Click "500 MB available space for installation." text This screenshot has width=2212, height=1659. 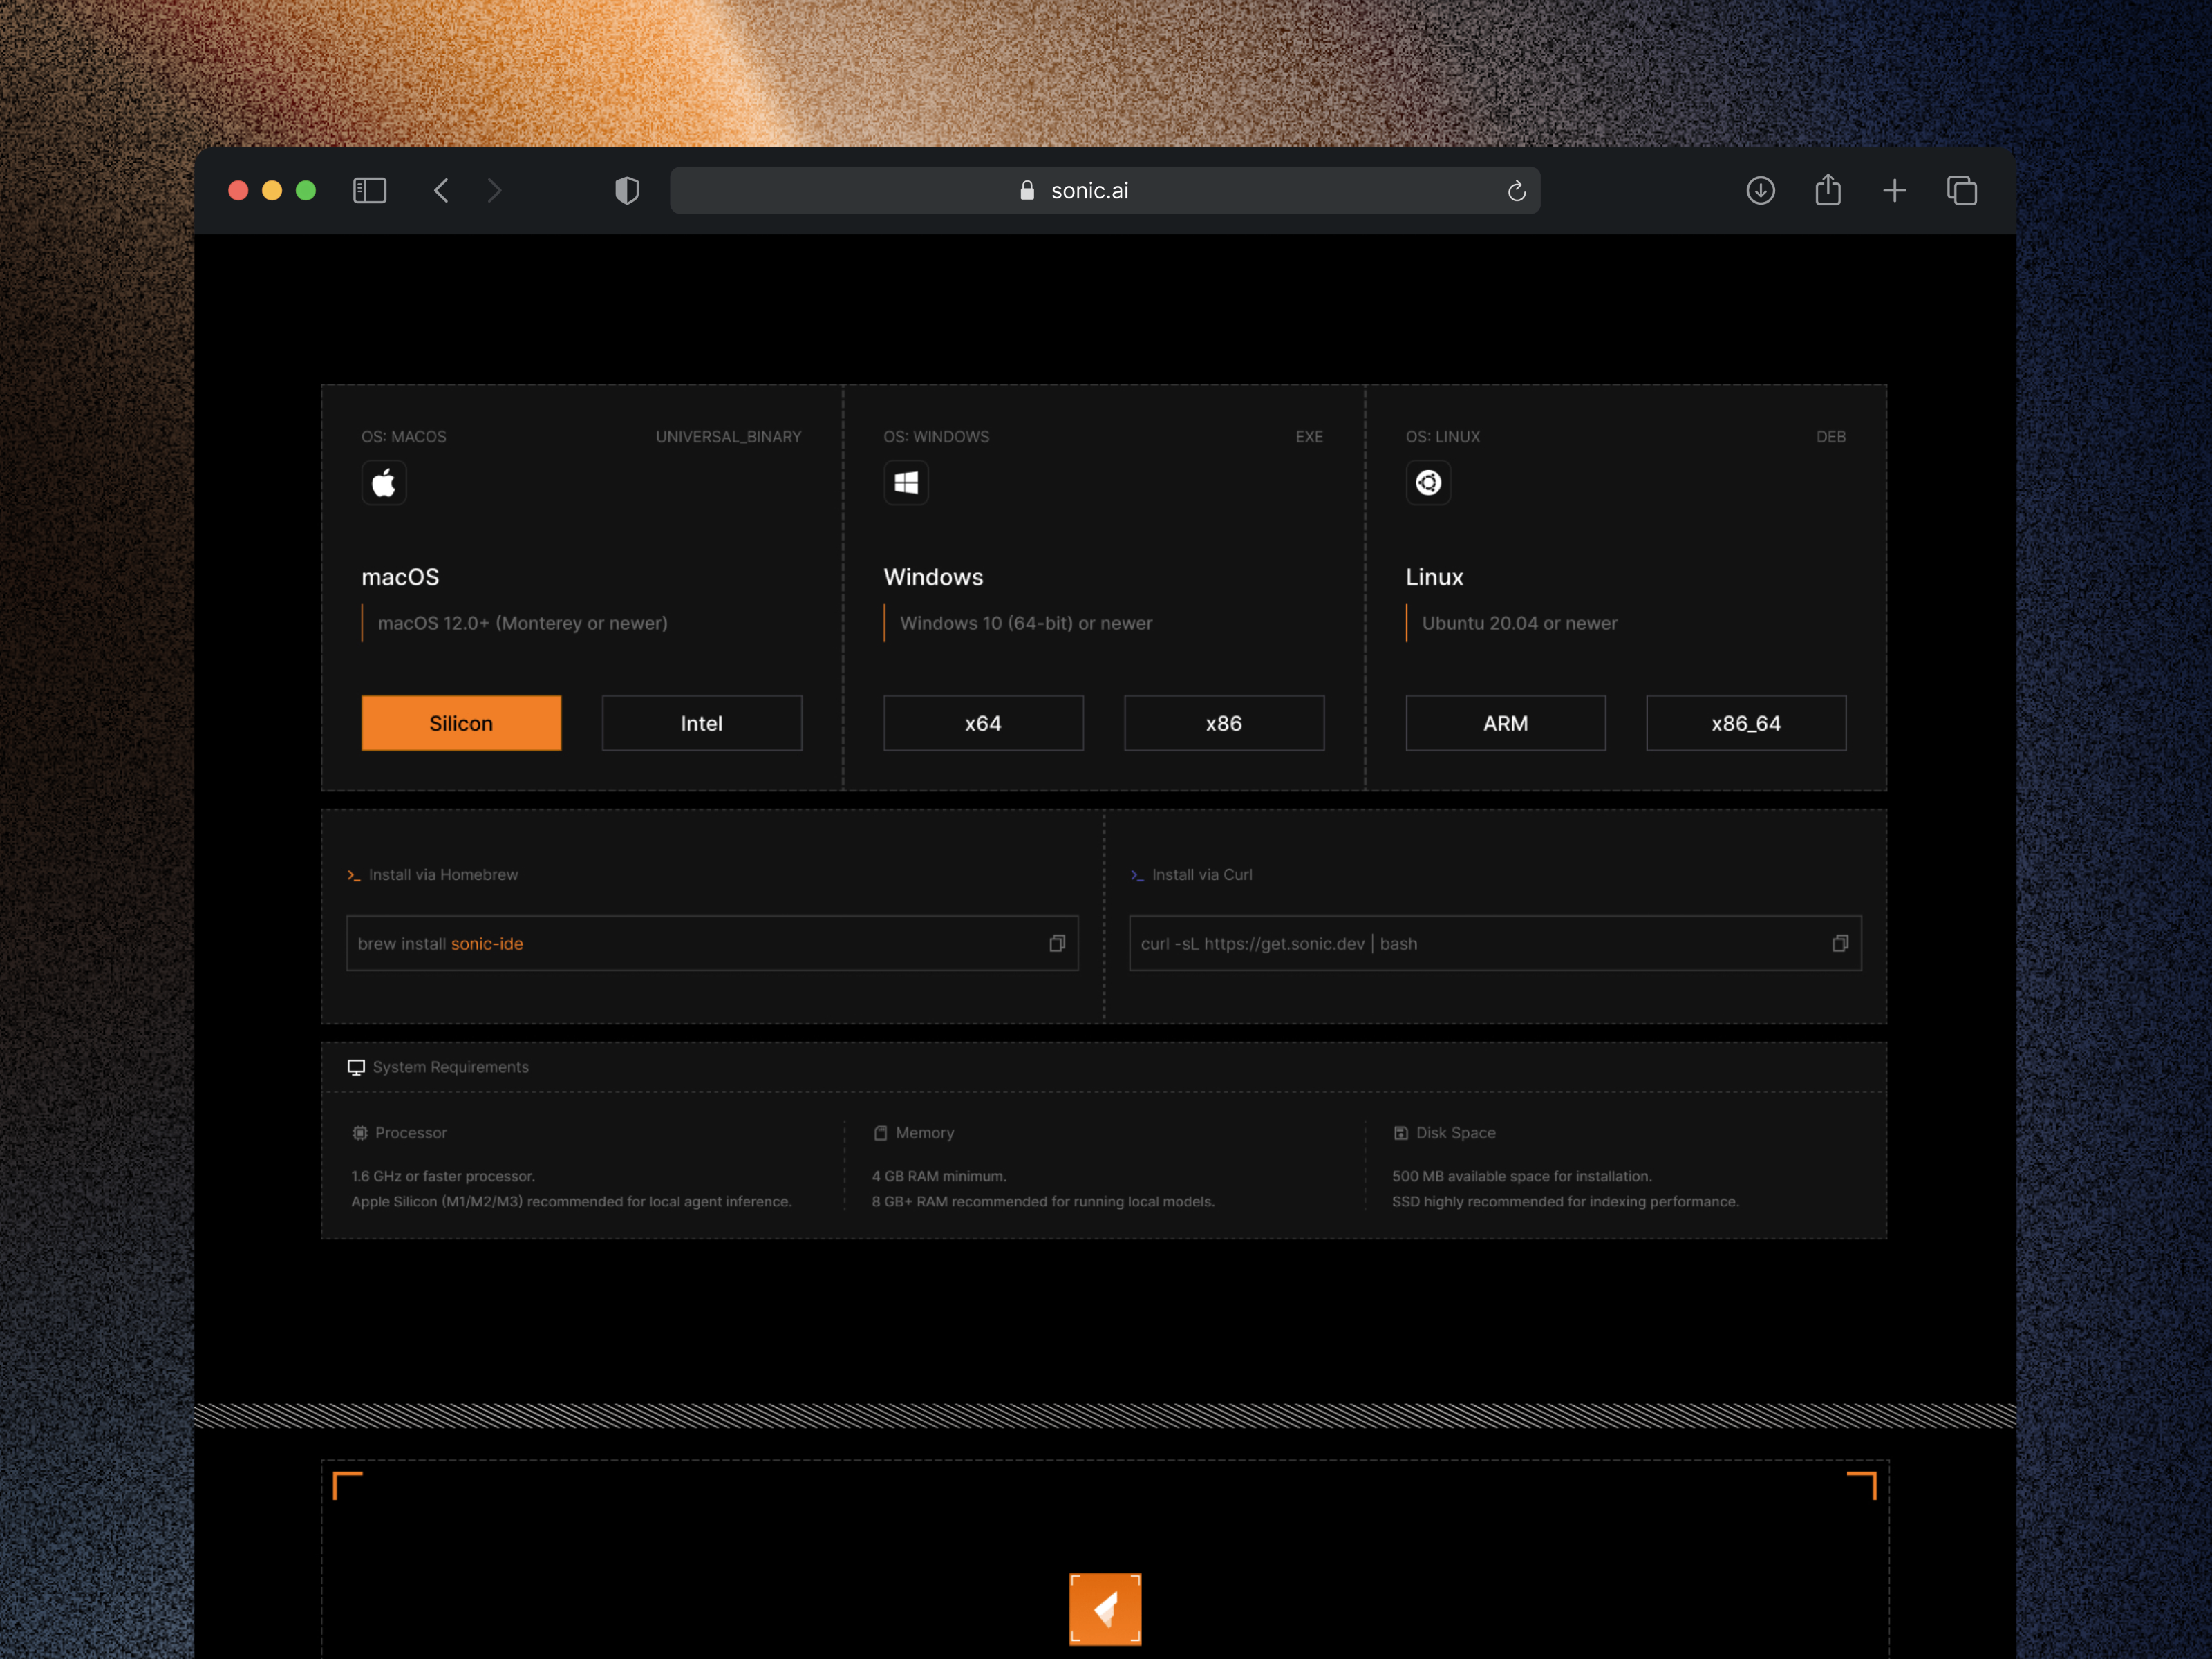1521,1176
